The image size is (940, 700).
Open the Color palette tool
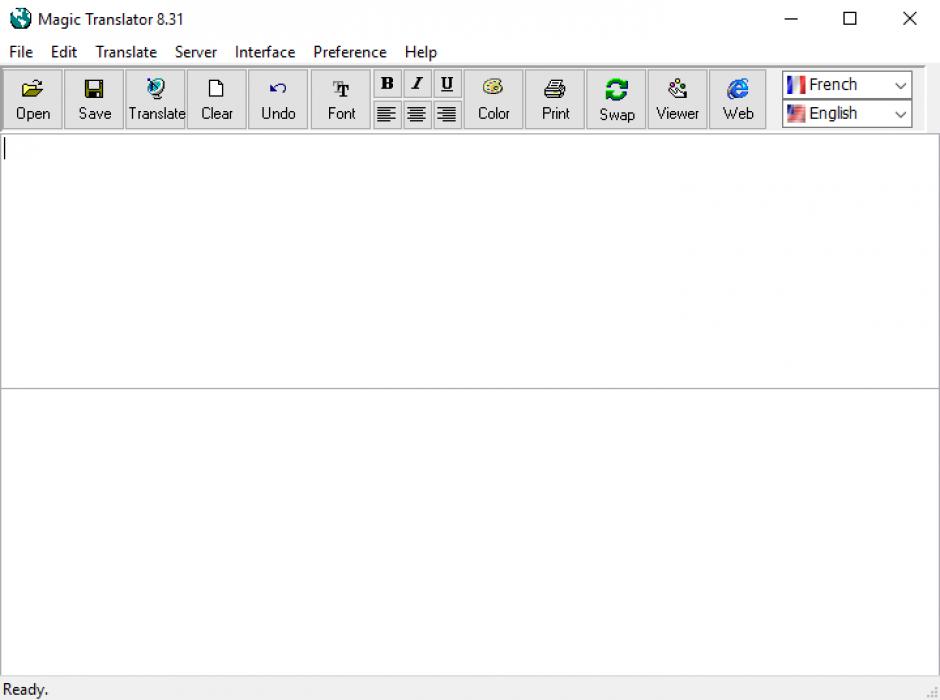coord(493,99)
